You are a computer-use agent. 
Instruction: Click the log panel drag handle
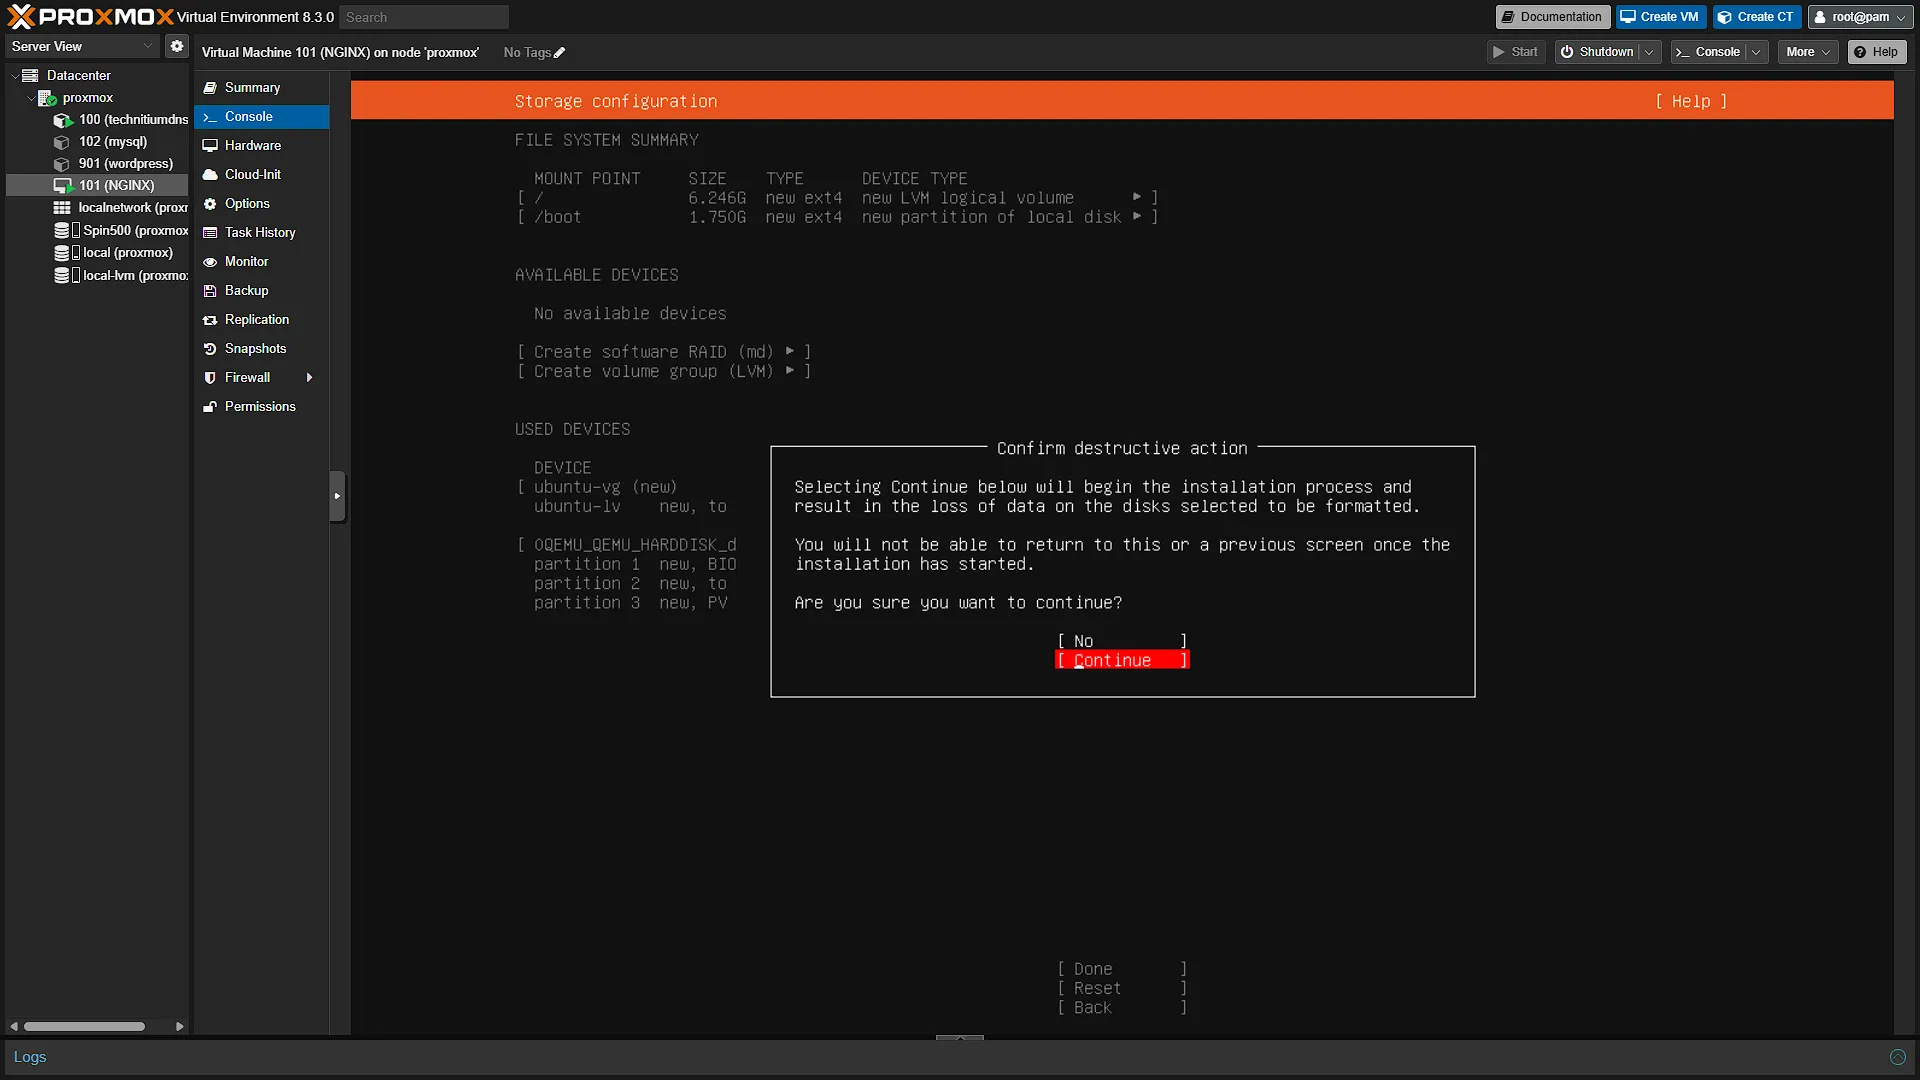pyautogui.click(x=960, y=1038)
